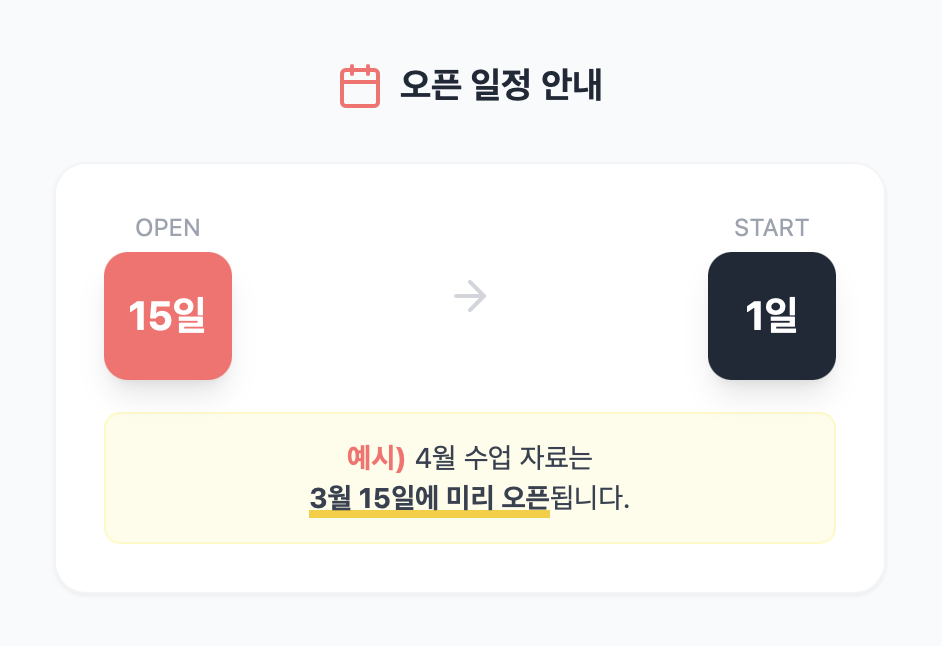This screenshot has width=942, height=646.
Task: Click the underlined 3월 text
Action: 330,497
